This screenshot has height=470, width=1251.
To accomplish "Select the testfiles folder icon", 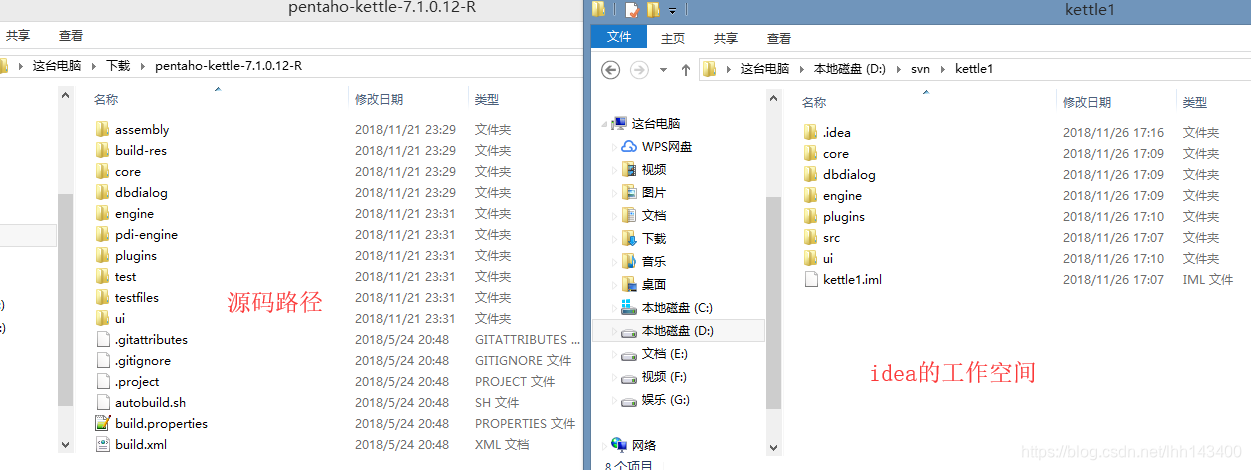I will tap(102, 297).
